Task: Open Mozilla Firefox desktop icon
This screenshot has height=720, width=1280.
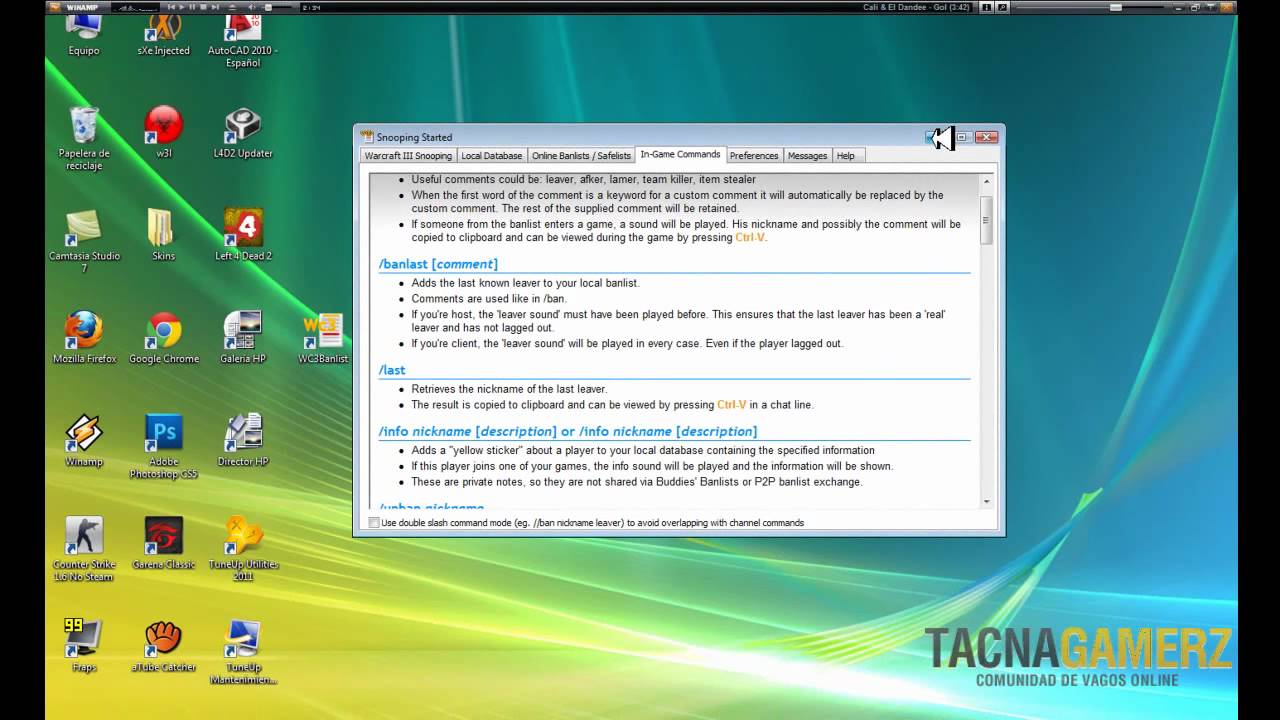Action: point(84,338)
